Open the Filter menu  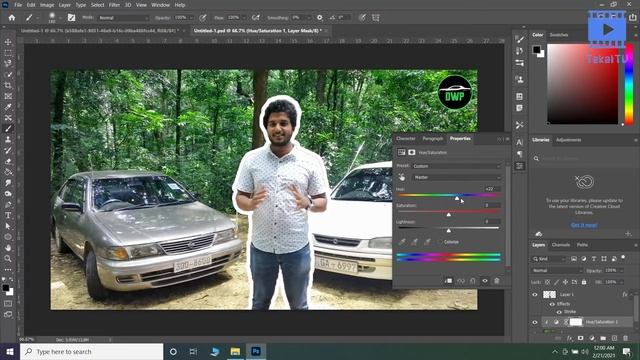point(114,5)
